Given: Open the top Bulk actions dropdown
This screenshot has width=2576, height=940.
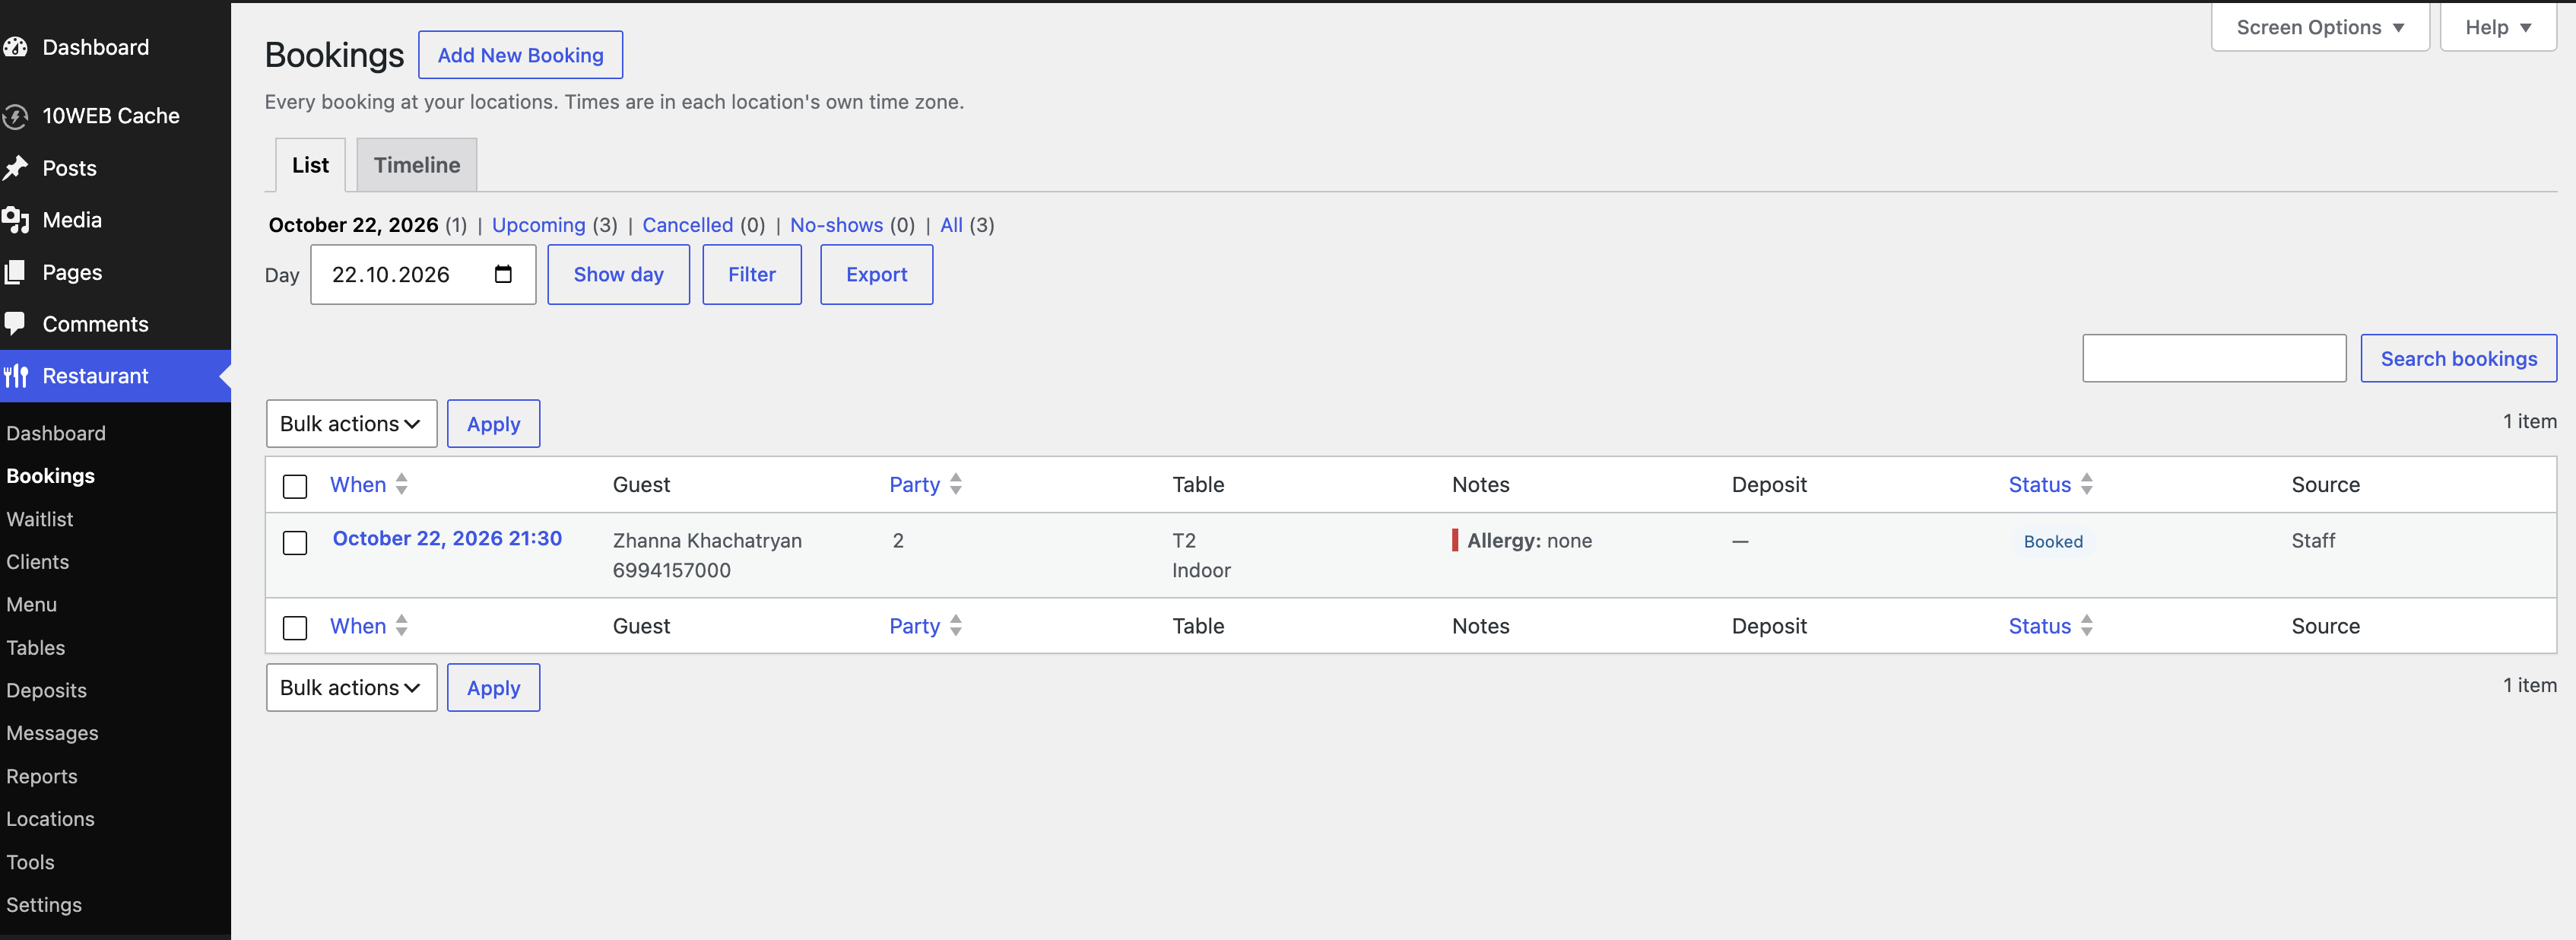Looking at the screenshot, I should click(351, 424).
